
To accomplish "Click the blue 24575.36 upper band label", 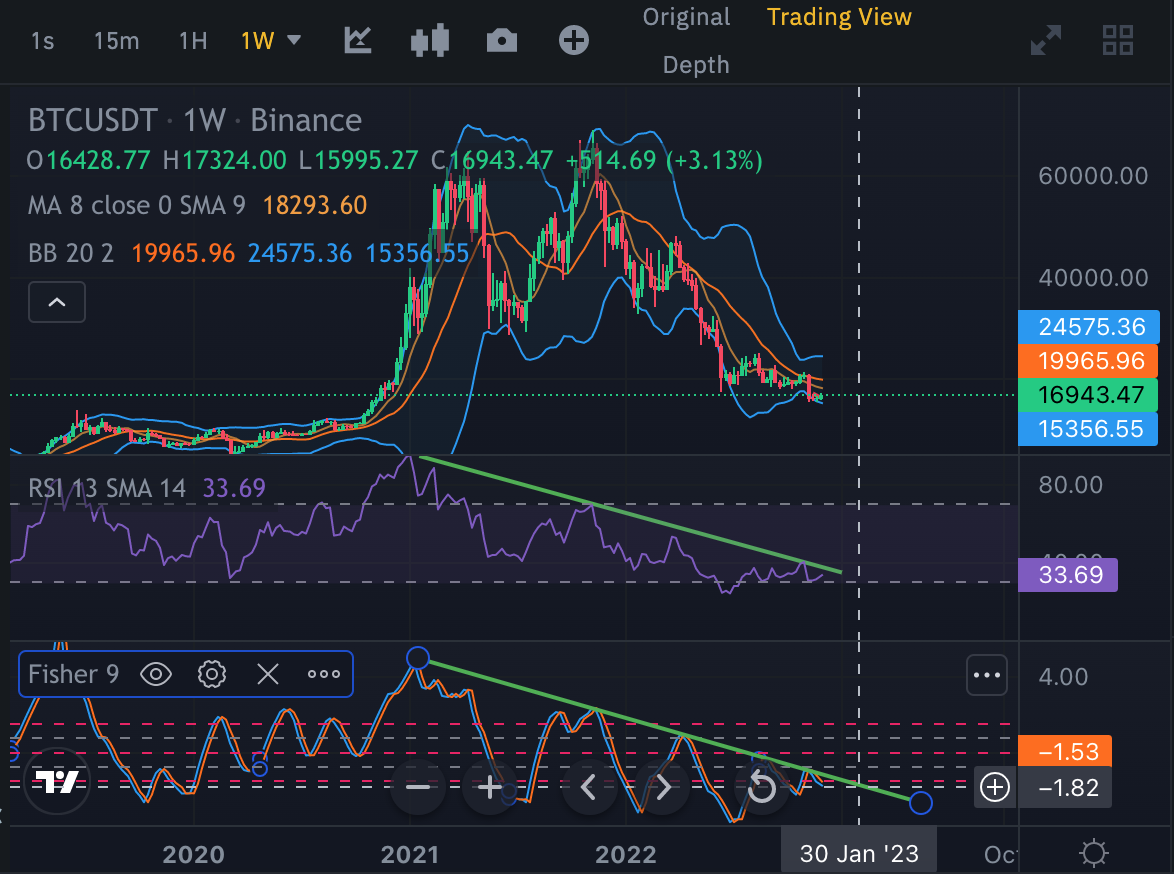I will pyautogui.click(x=1089, y=327).
